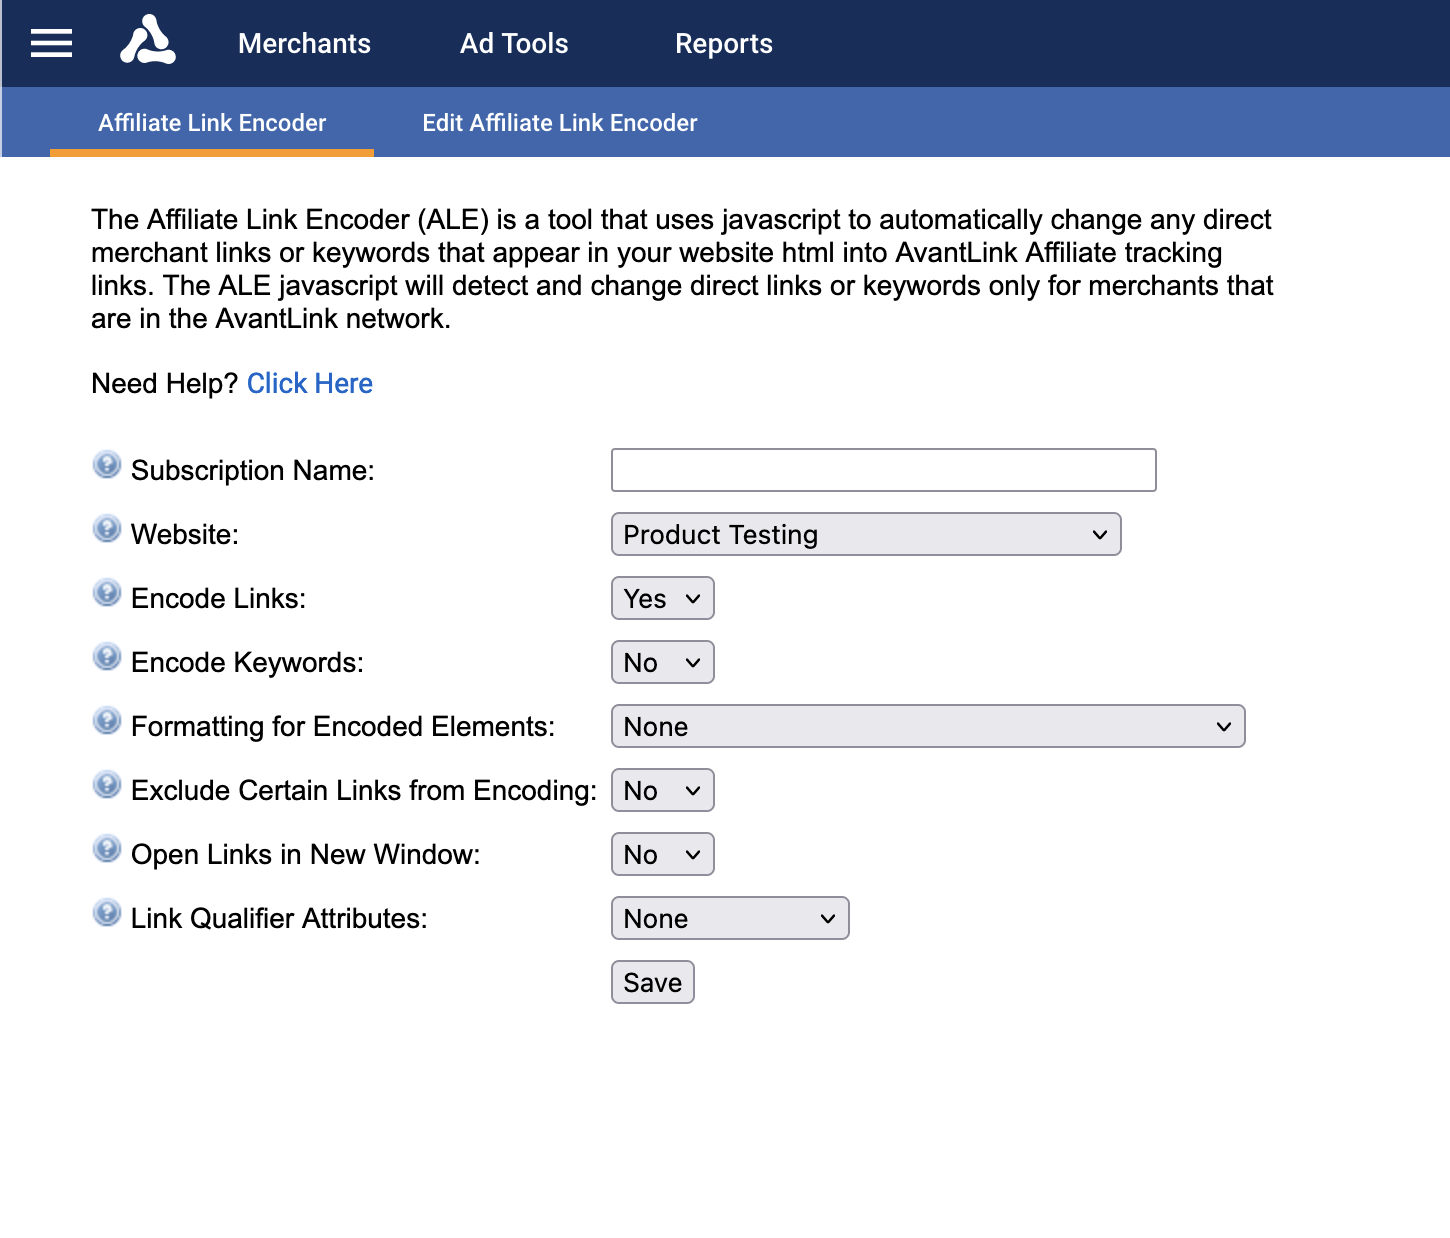Click 'Formatting for Encoded Elements:' label
This screenshot has height=1238, width=1450.
(343, 727)
